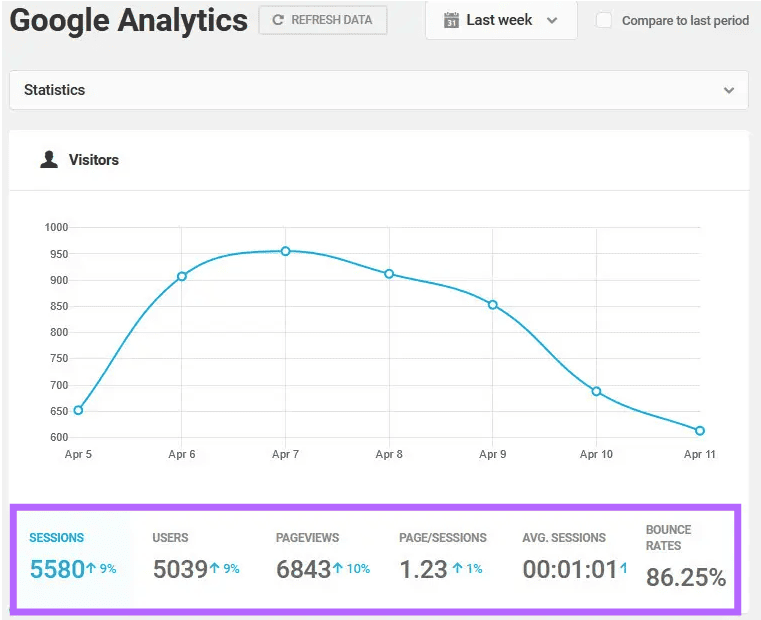Click the Users up-arrow trend icon
Screen dimensions: 761x620
pyautogui.click(x=214, y=568)
